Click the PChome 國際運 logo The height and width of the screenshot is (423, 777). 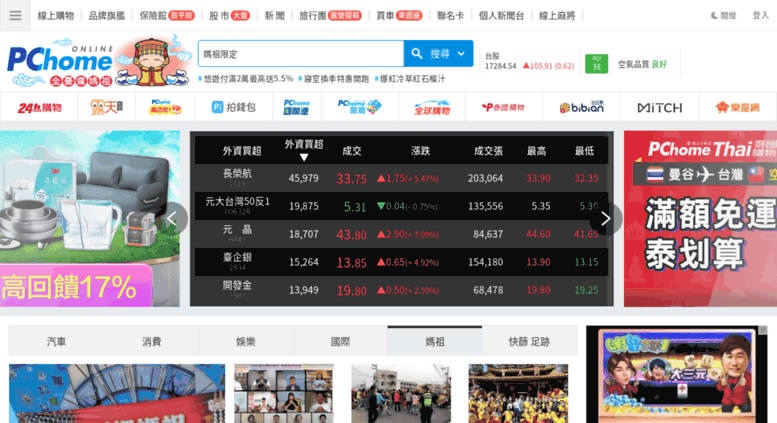coord(297,107)
